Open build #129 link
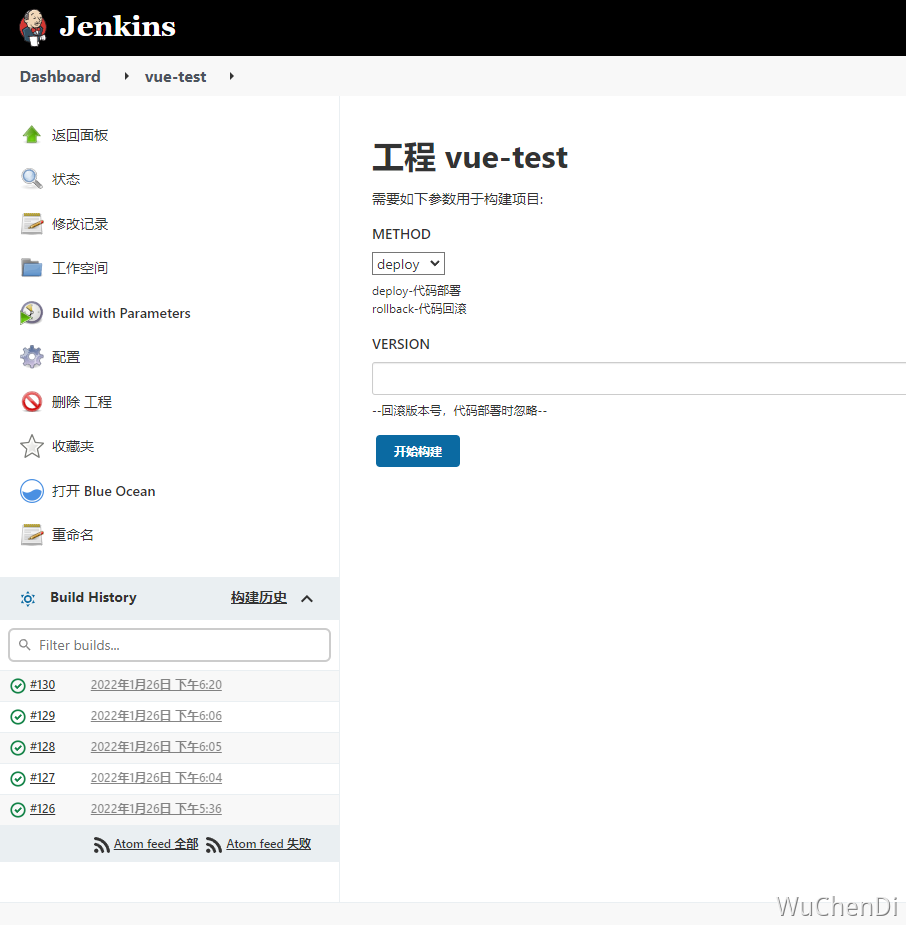Viewport: 906px width, 925px height. pos(42,716)
